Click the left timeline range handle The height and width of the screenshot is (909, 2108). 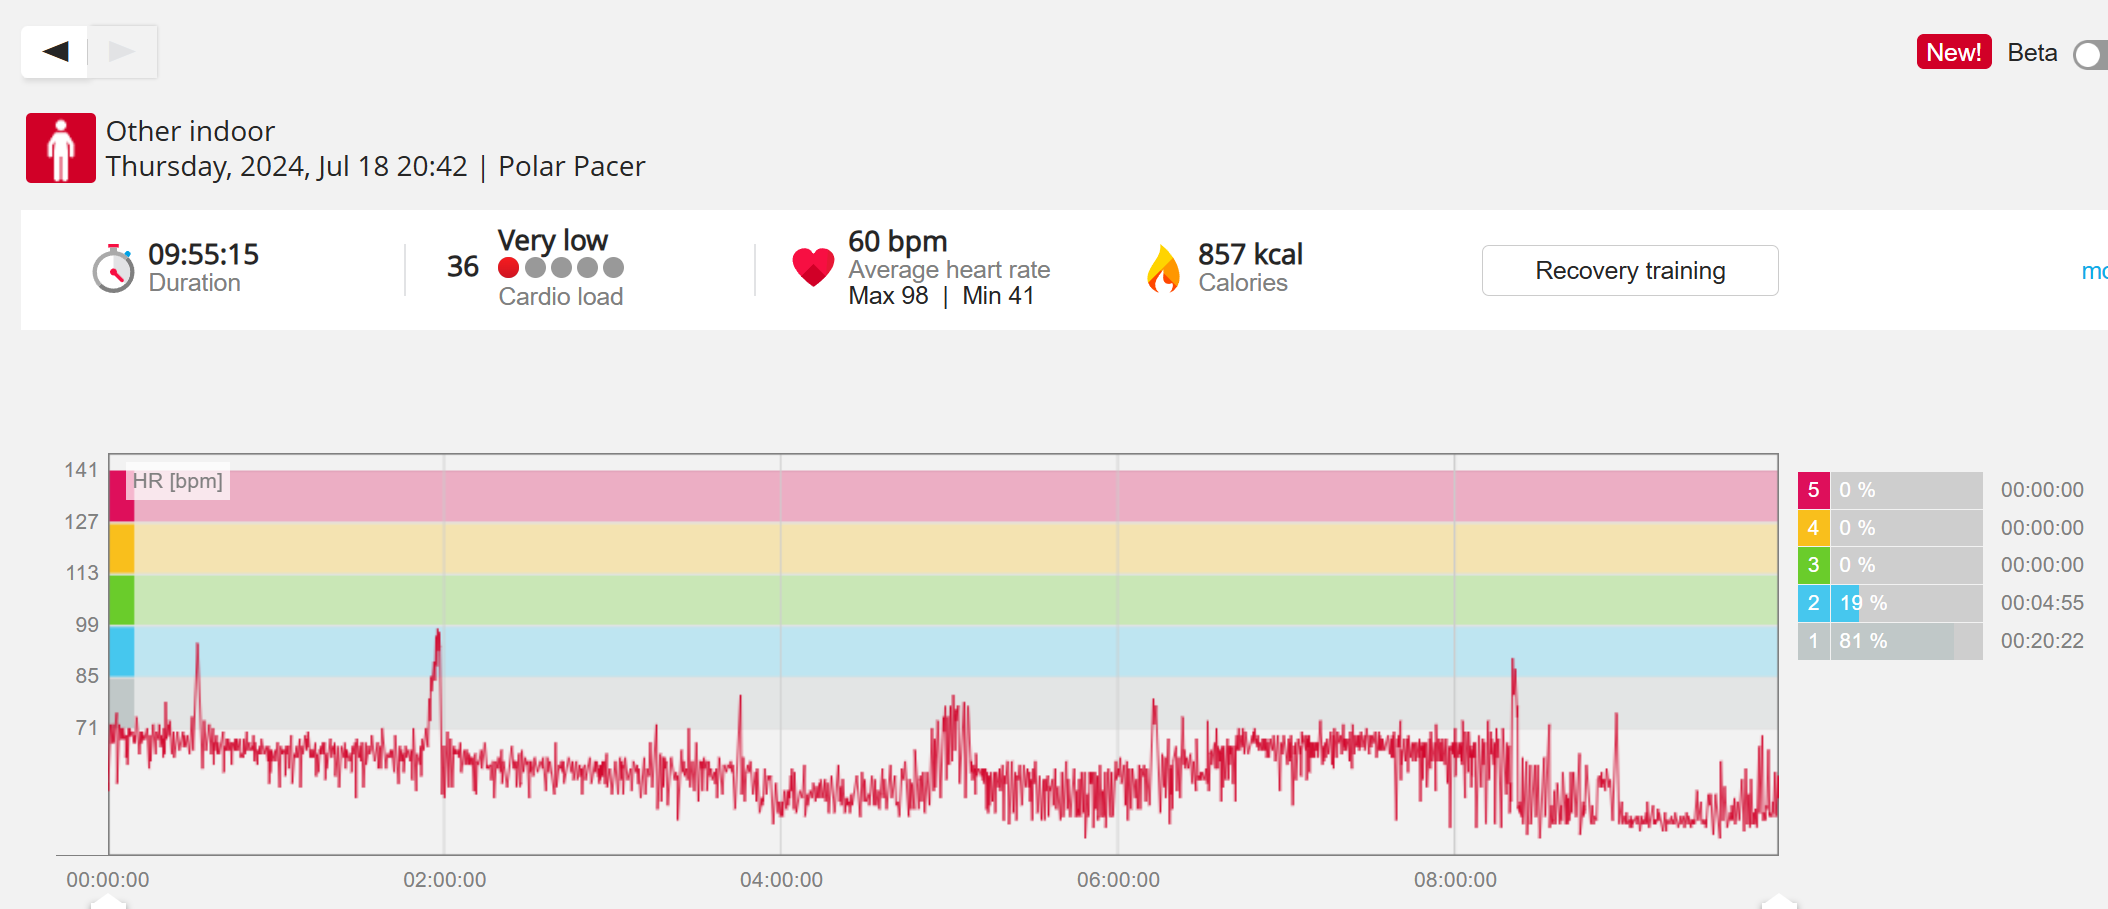[108, 902]
